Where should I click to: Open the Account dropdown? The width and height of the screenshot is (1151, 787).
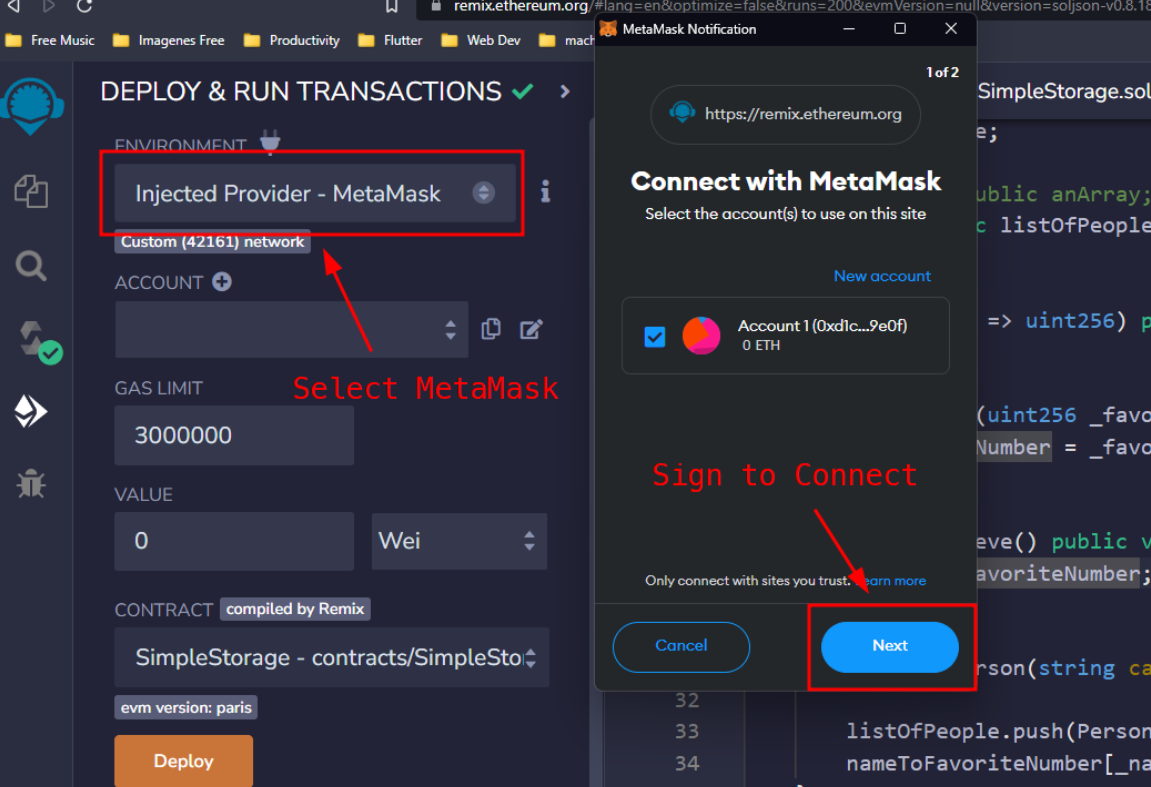[291, 329]
